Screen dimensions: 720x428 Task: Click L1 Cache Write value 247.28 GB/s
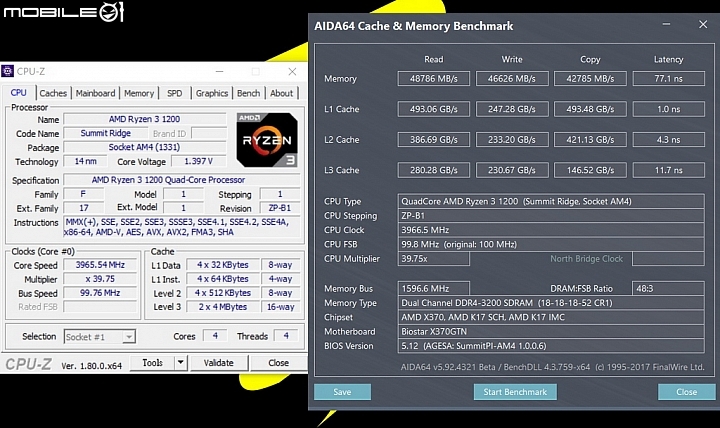coord(512,109)
